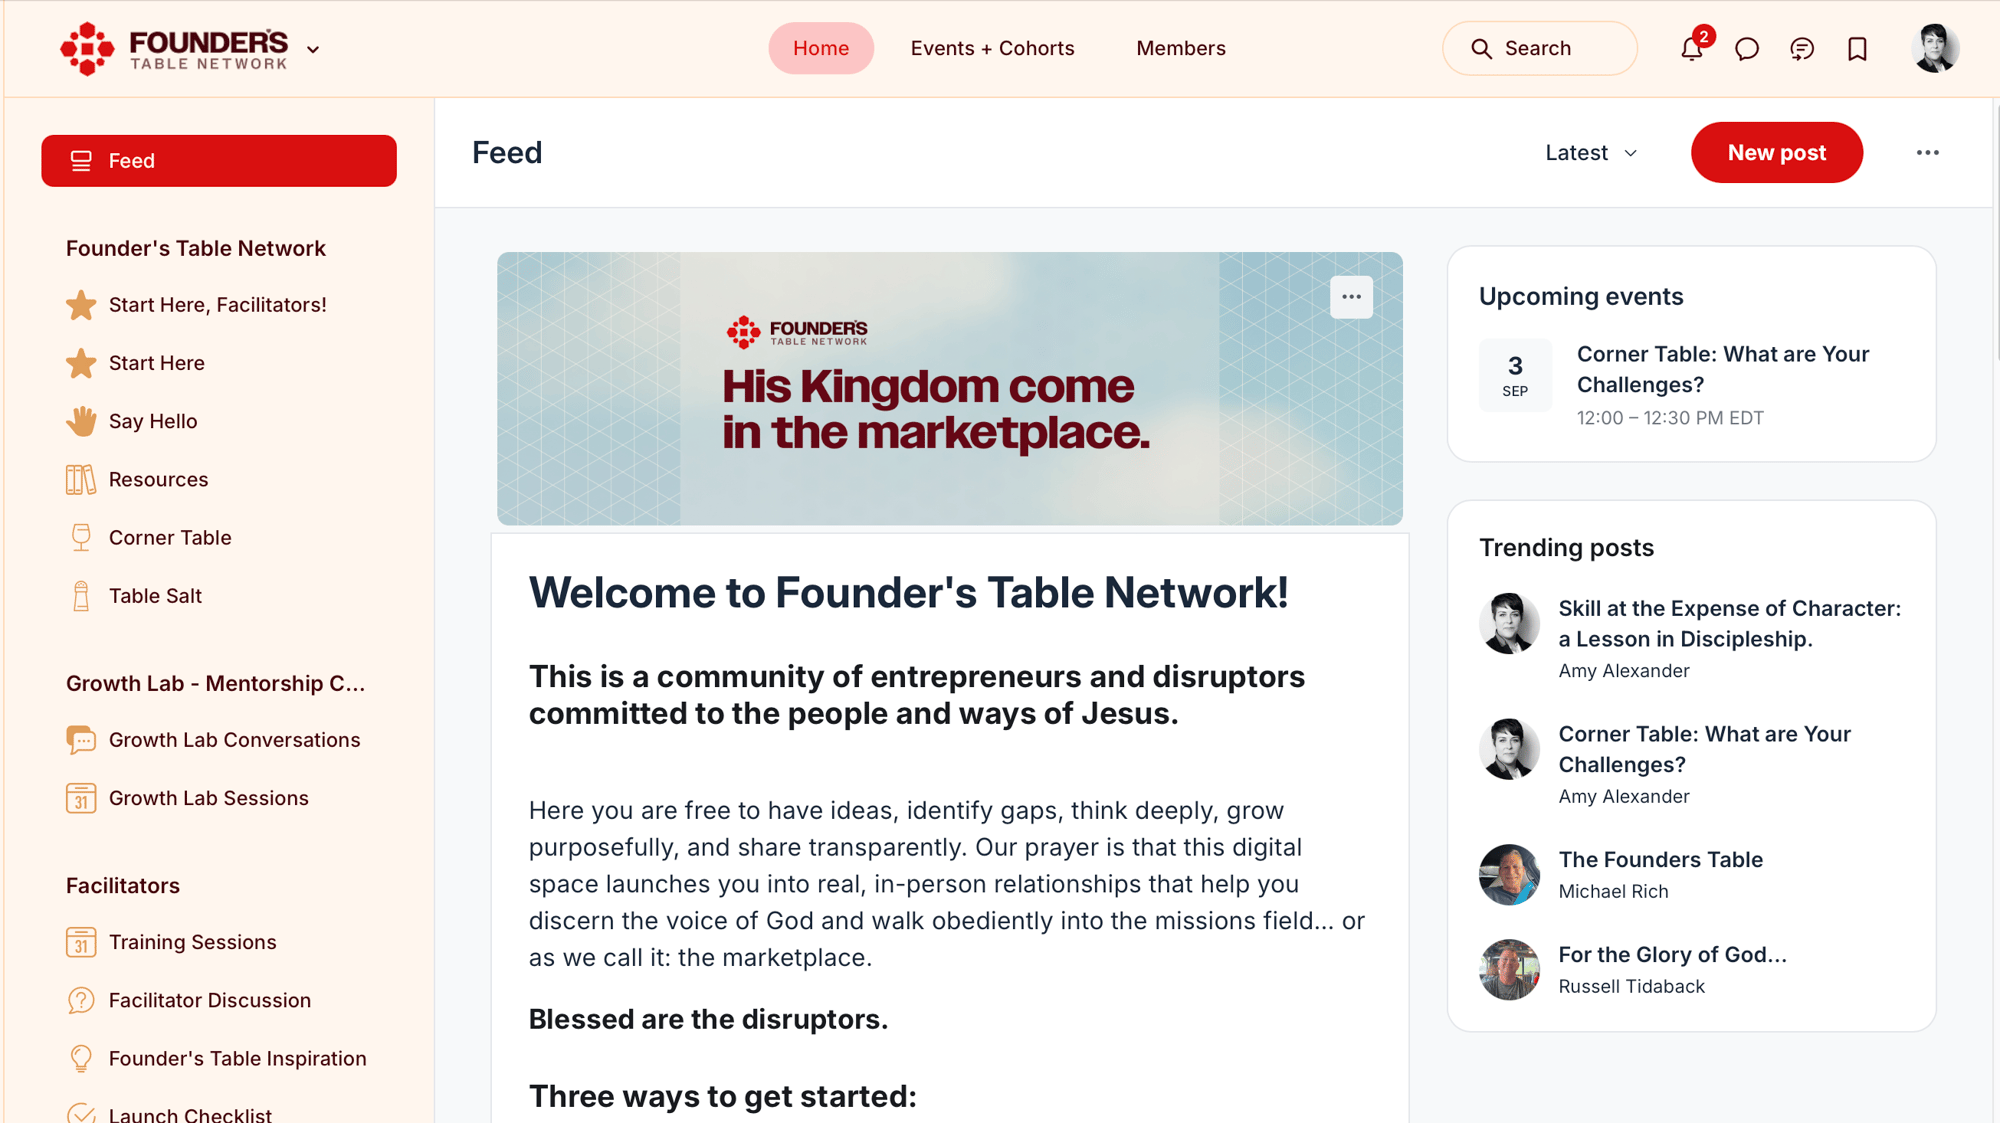Expand the Founder's Table Network community switcher
2000x1123 pixels.
coord(313,49)
